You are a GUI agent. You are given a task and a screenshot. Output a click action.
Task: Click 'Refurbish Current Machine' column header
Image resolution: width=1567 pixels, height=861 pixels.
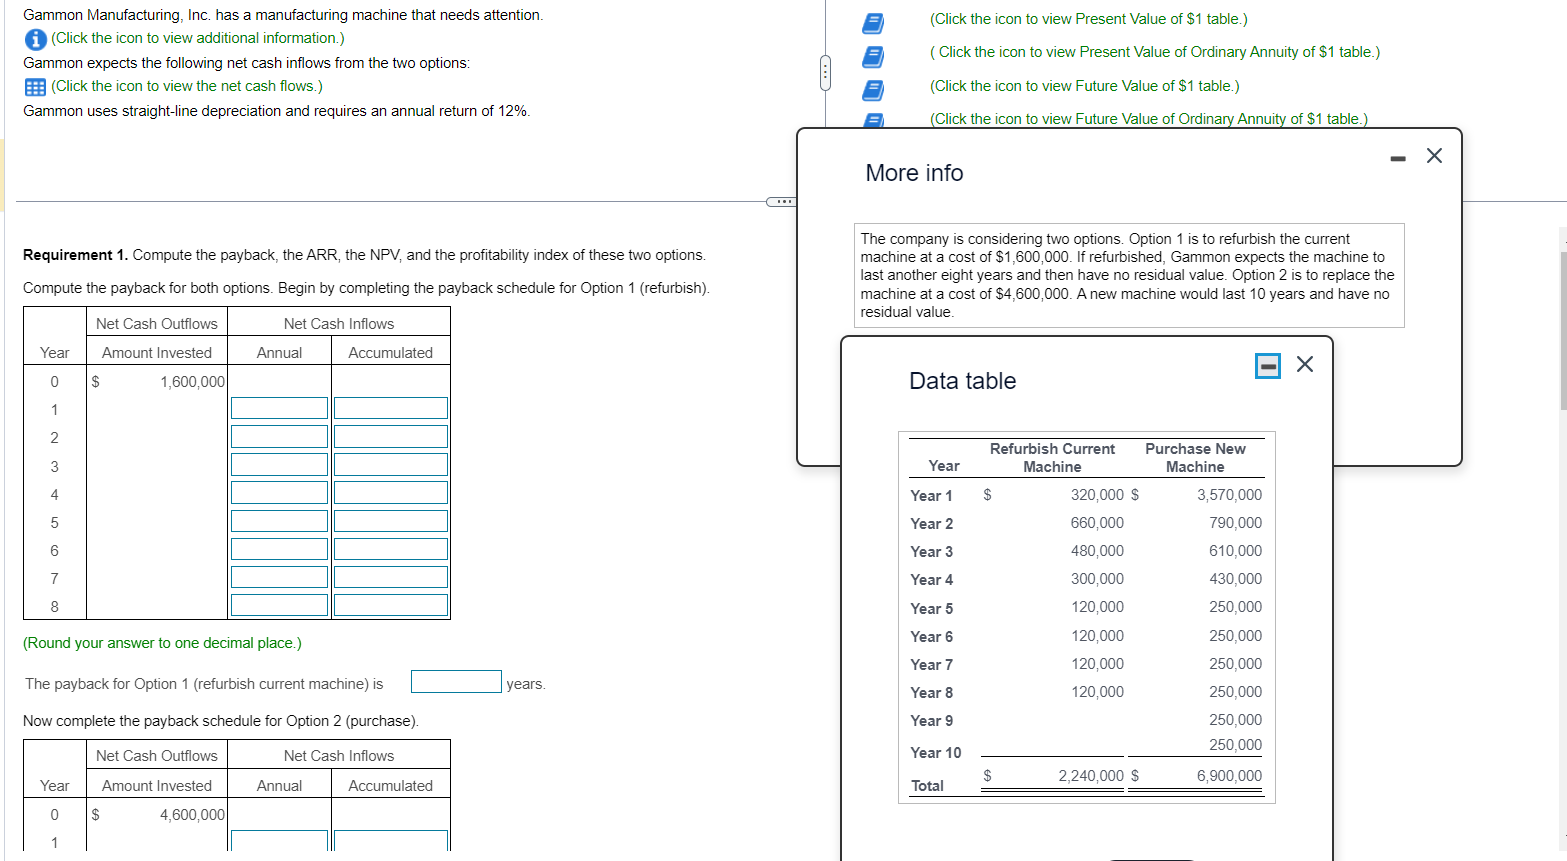click(x=1052, y=458)
